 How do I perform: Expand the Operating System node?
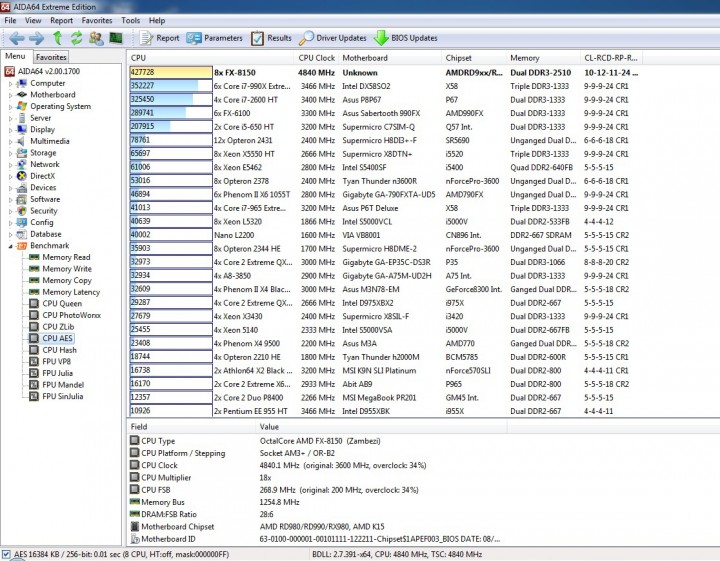click(11, 107)
